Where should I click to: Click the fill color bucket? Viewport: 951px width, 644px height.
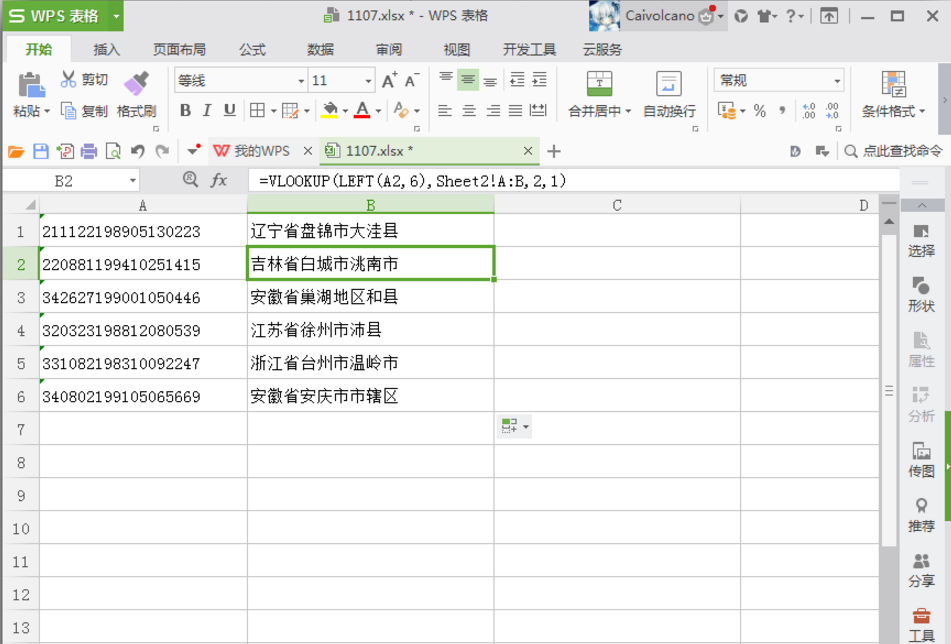[x=329, y=110]
